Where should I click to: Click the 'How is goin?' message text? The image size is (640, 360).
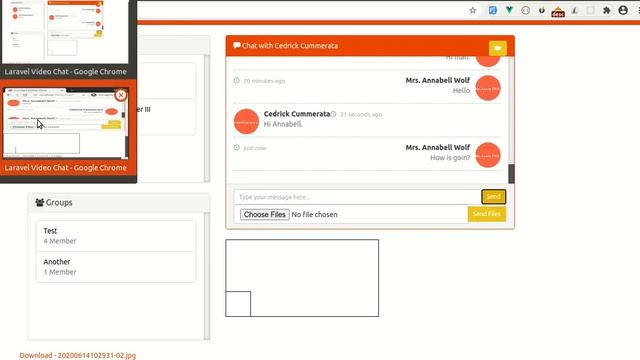[x=450, y=158]
